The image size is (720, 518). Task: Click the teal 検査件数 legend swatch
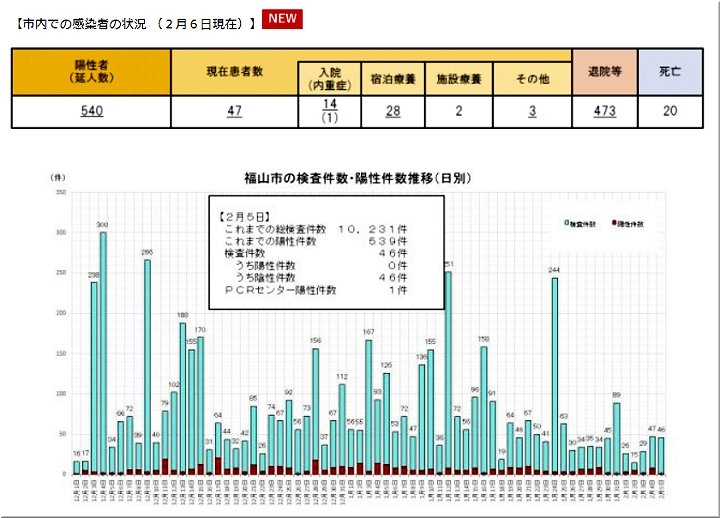click(565, 225)
